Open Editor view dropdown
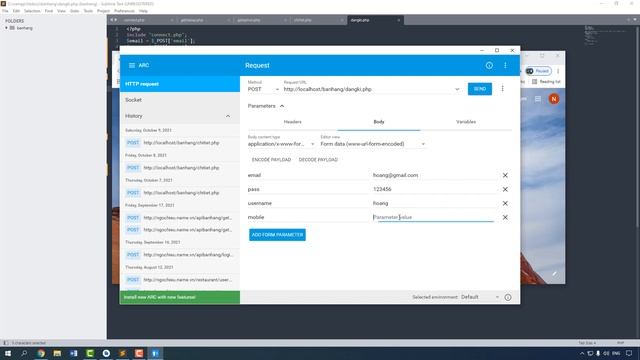Screen dimensions: 640x360 [x=372, y=144]
